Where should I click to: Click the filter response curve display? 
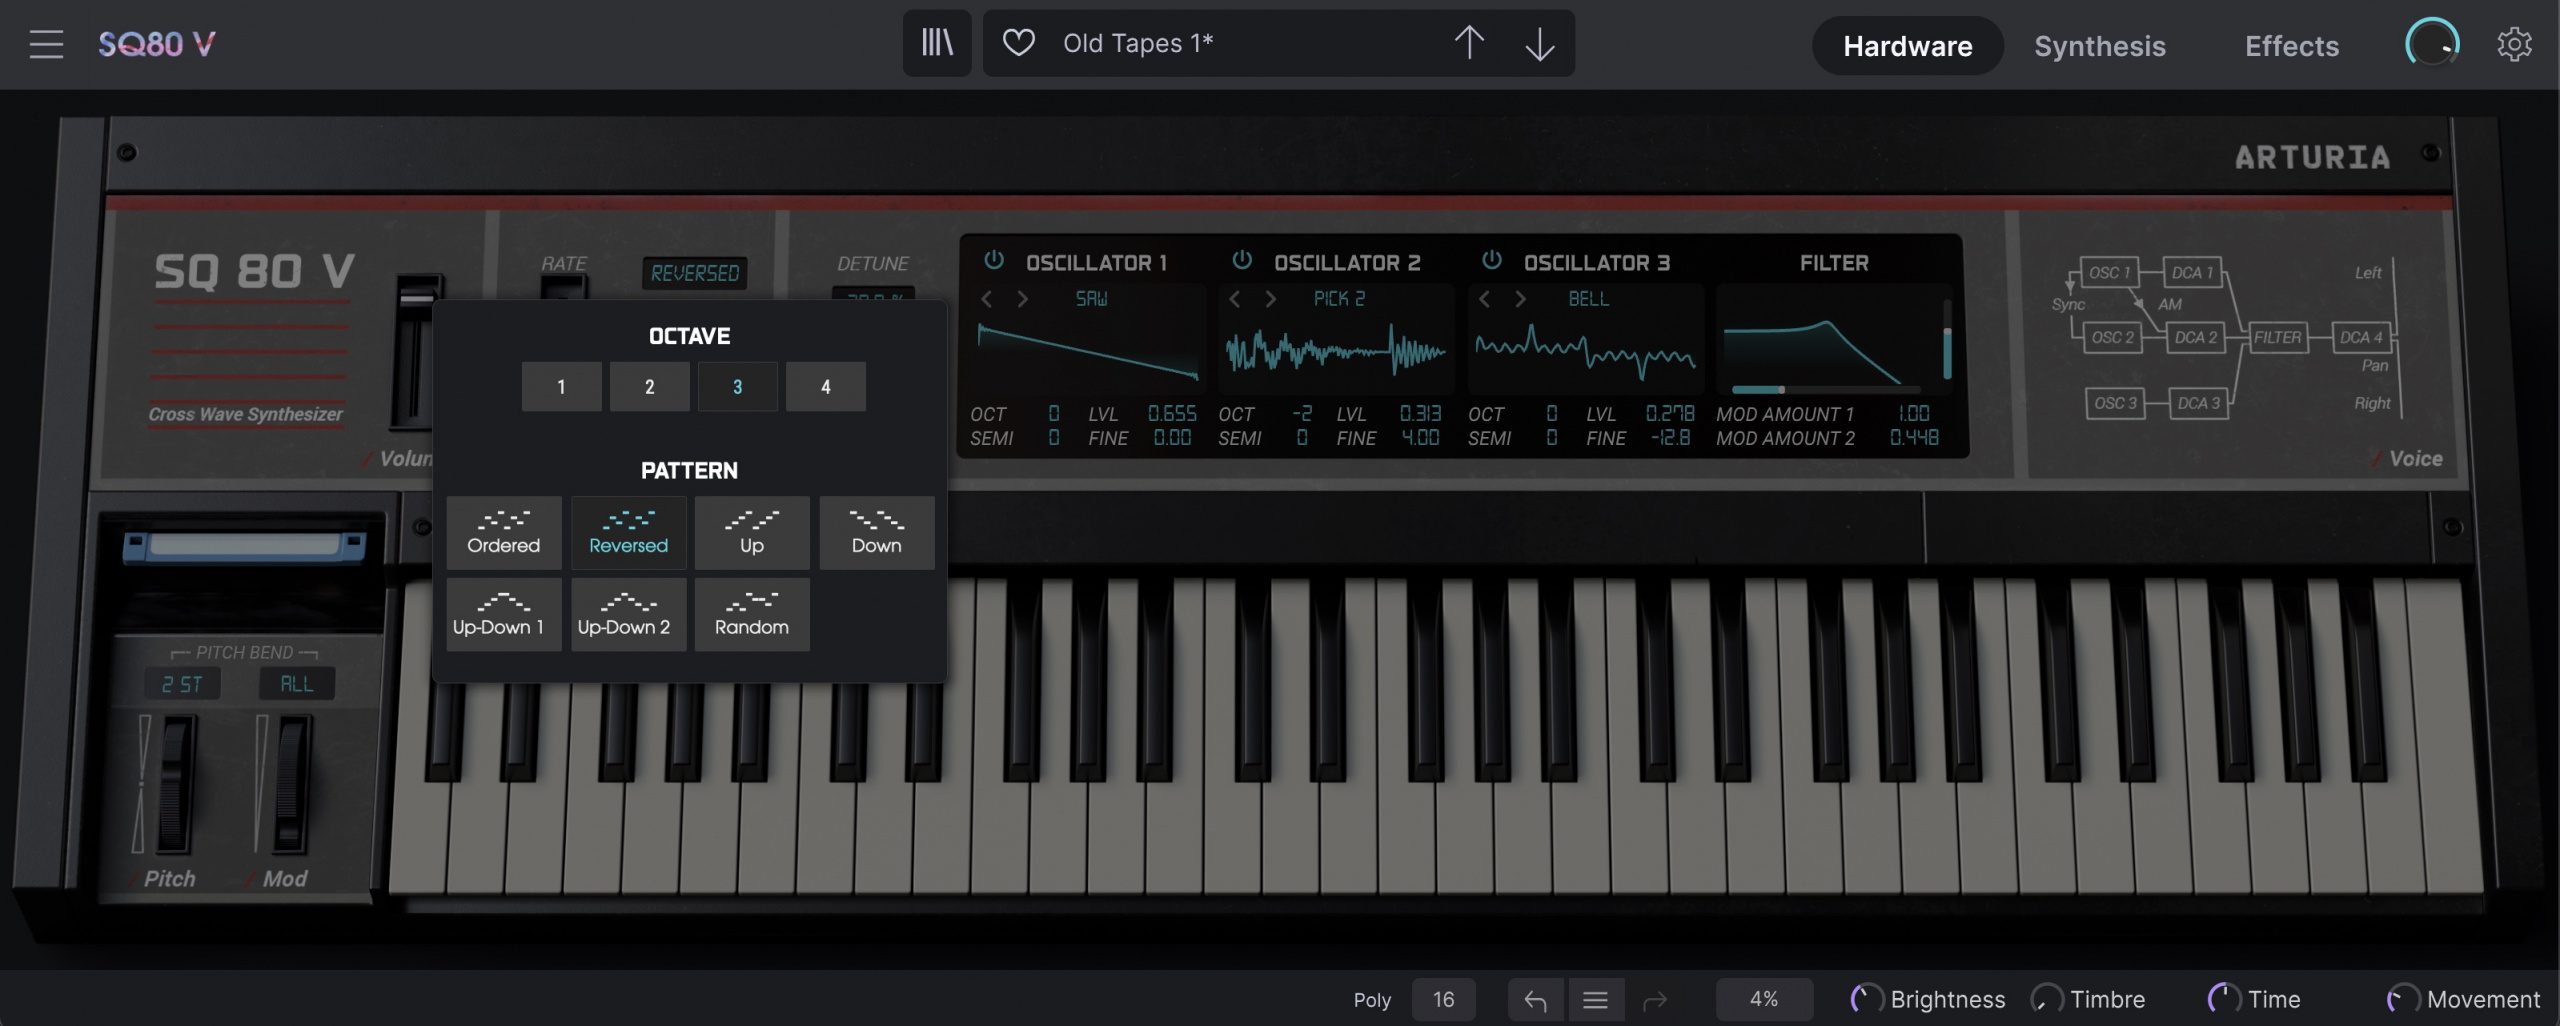[x=1825, y=350]
